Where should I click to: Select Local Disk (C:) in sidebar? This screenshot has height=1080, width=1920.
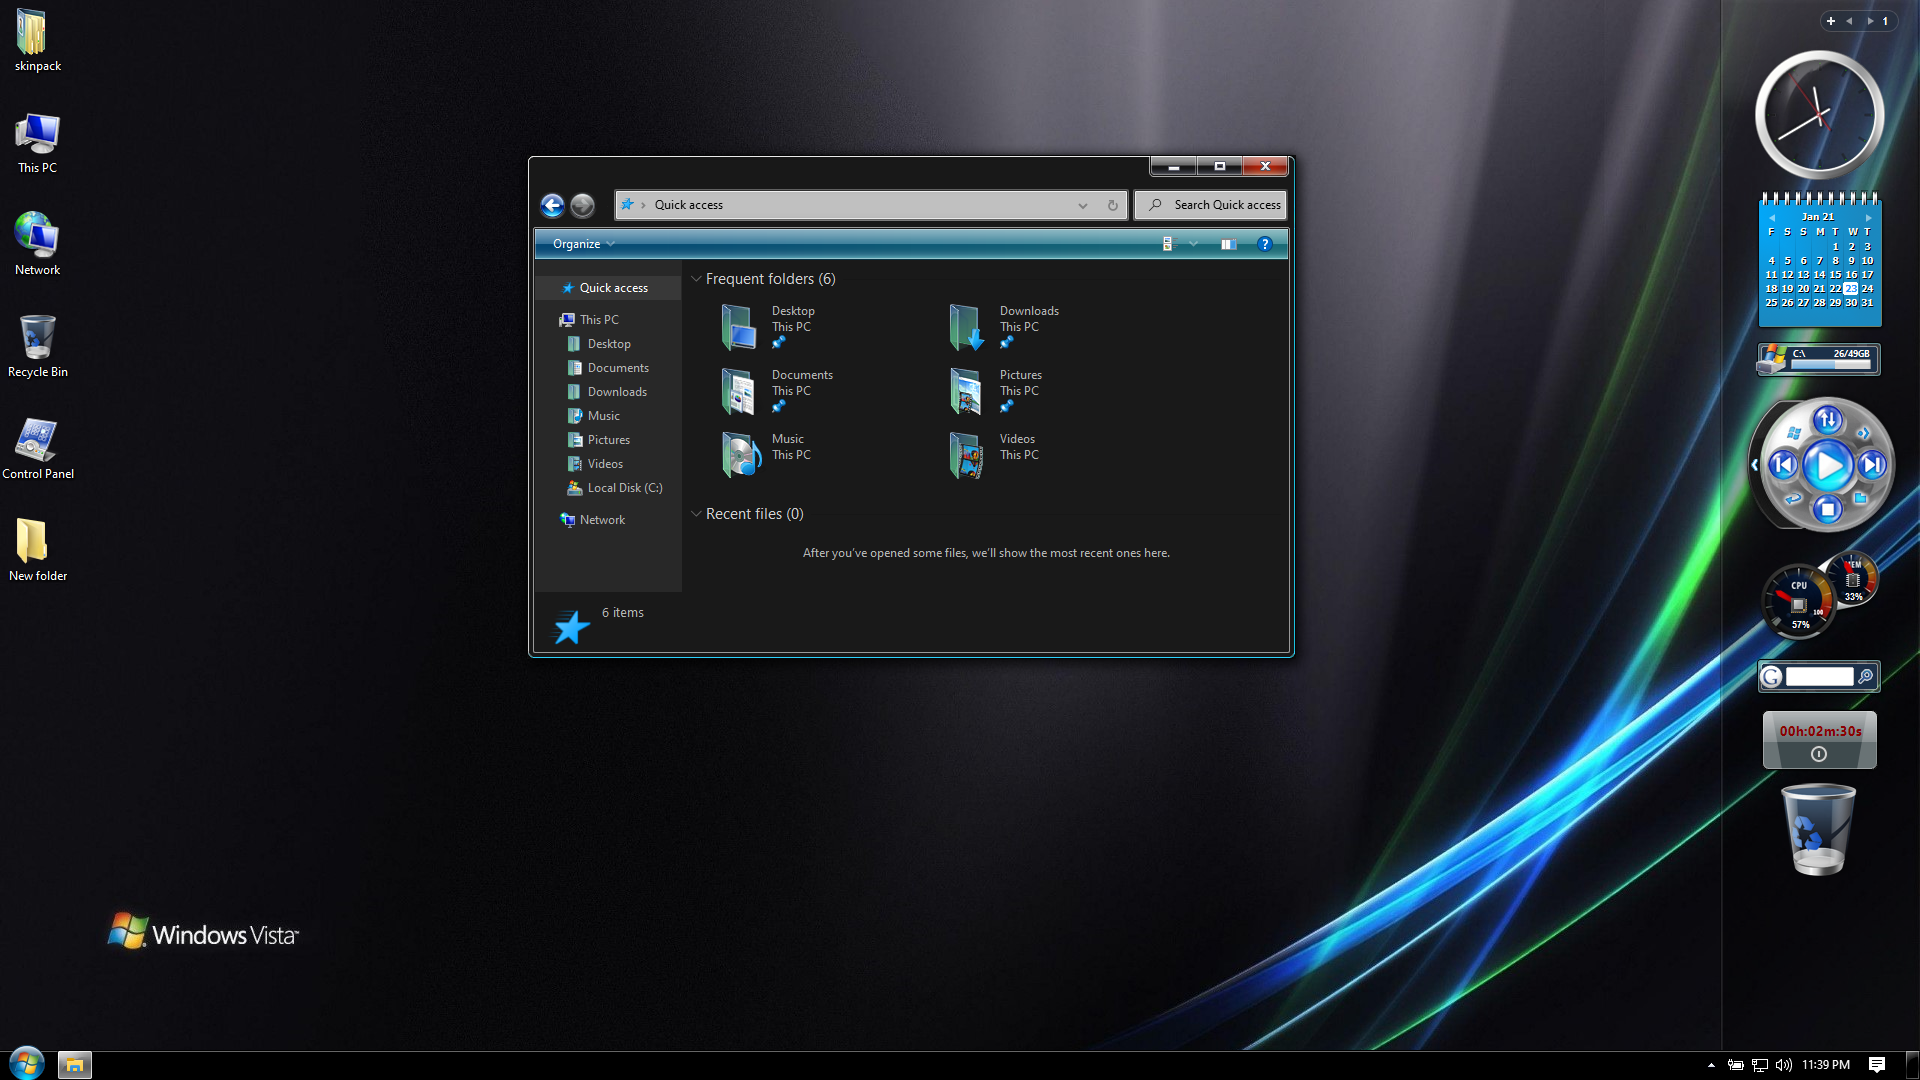click(x=624, y=488)
